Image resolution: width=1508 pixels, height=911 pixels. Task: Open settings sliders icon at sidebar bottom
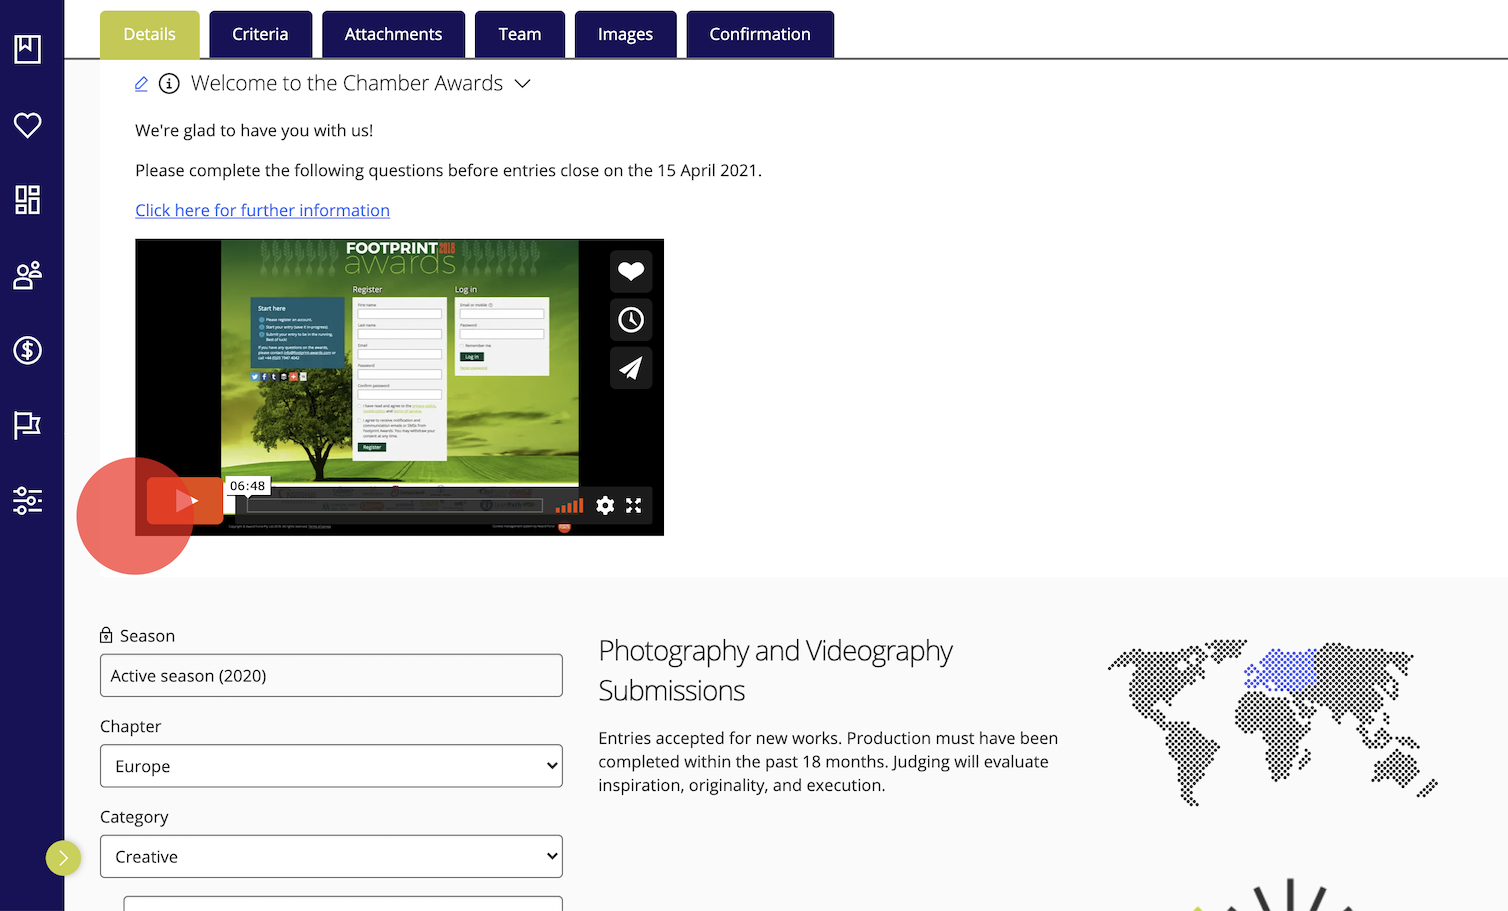tap(27, 500)
